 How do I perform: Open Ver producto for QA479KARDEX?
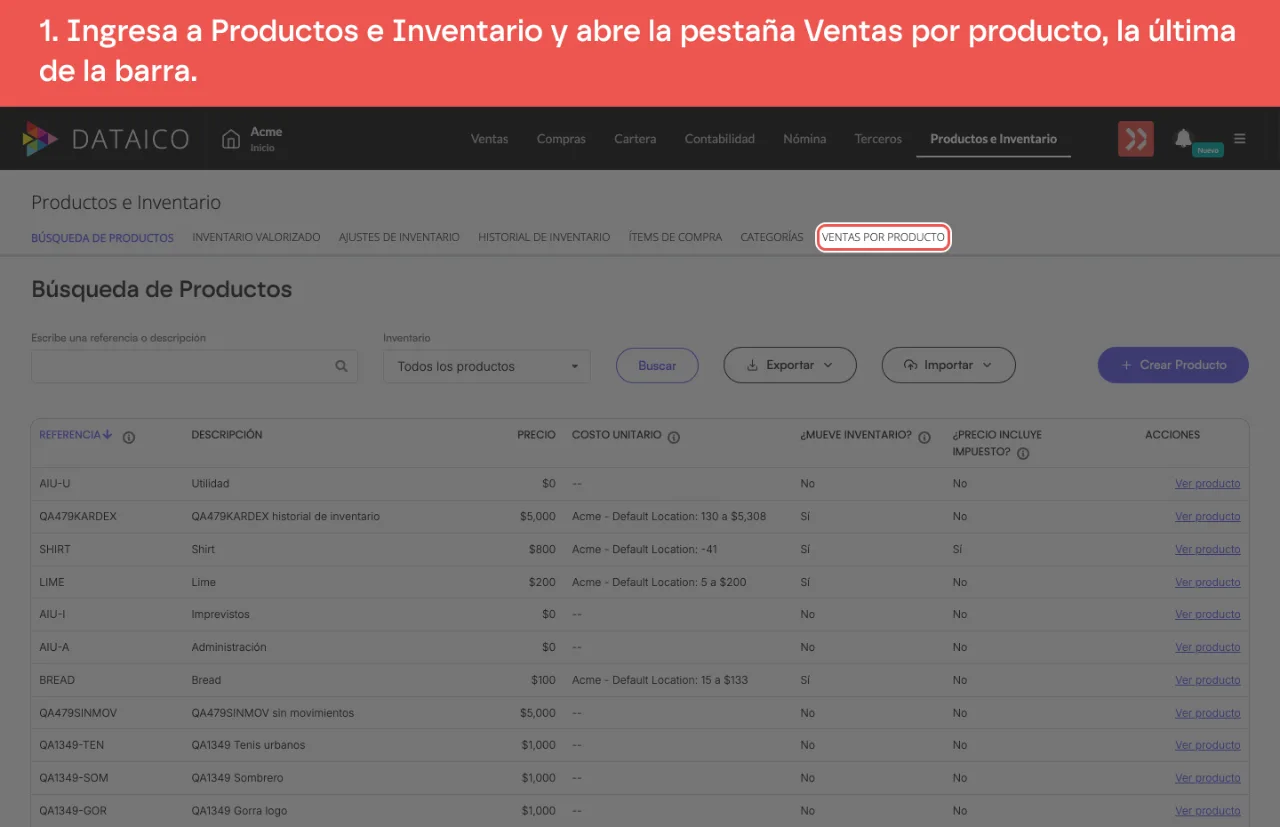[1207, 517]
